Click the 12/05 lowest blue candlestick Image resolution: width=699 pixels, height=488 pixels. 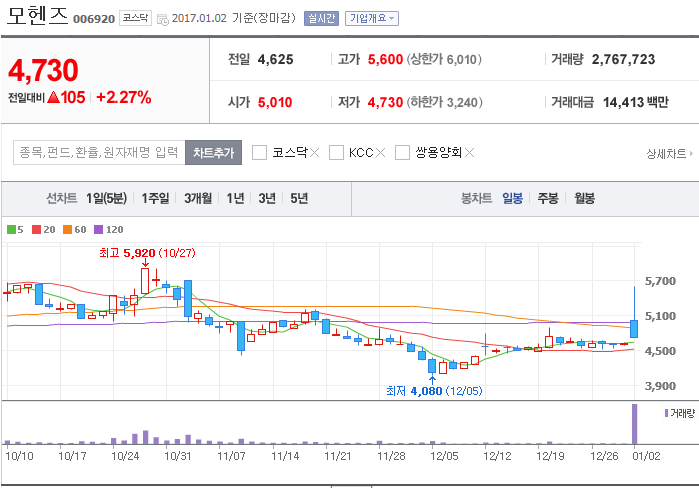432,366
